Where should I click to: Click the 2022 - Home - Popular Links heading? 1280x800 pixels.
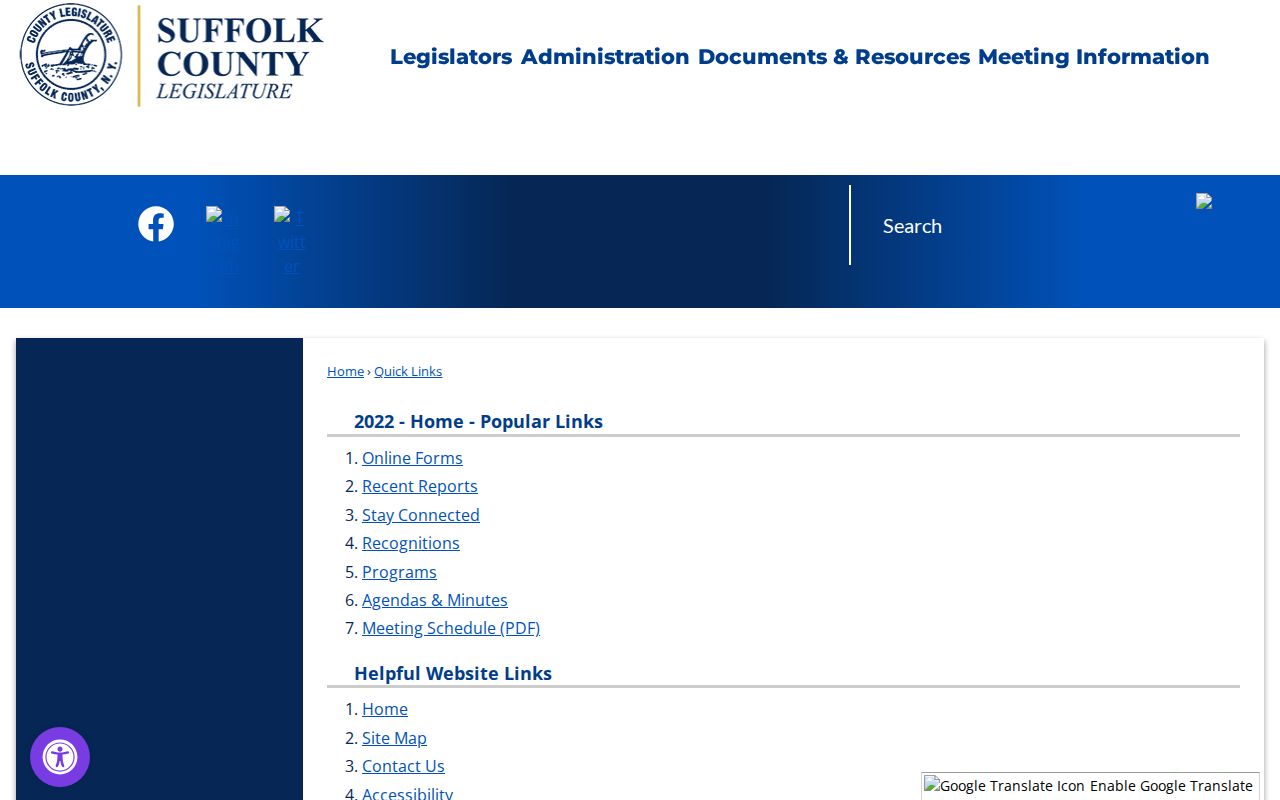click(x=478, y=422)
